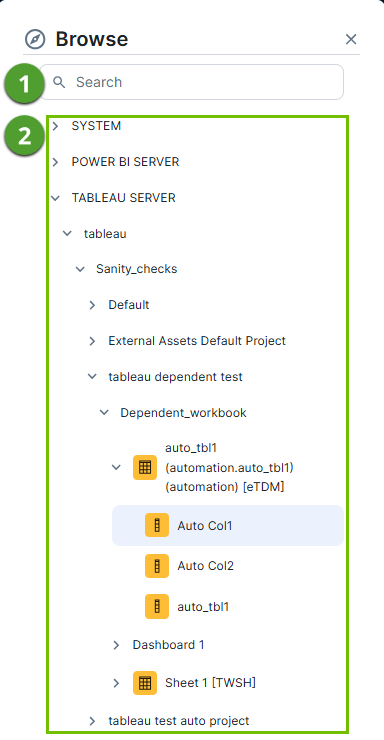
Task: Click the table icon of Sheet 1 [TWSH]
Action: 145,683
